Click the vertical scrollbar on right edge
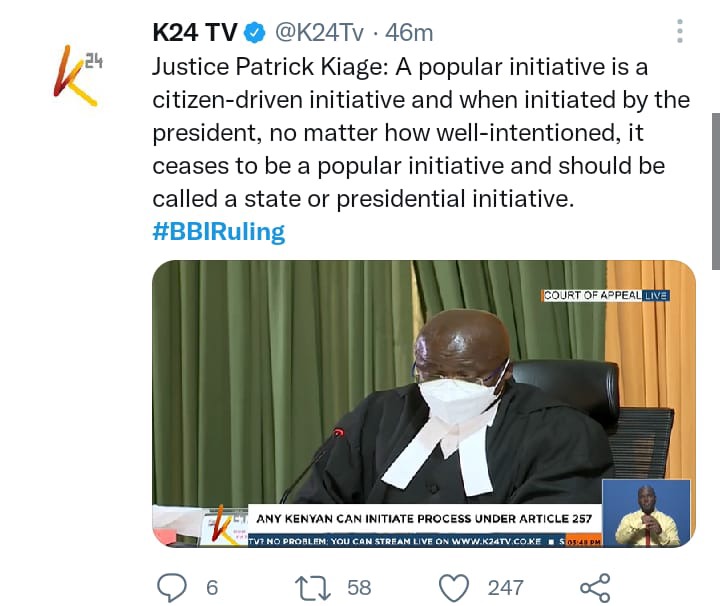This screenshot has width=720, height=606. (x=716, y=191)
